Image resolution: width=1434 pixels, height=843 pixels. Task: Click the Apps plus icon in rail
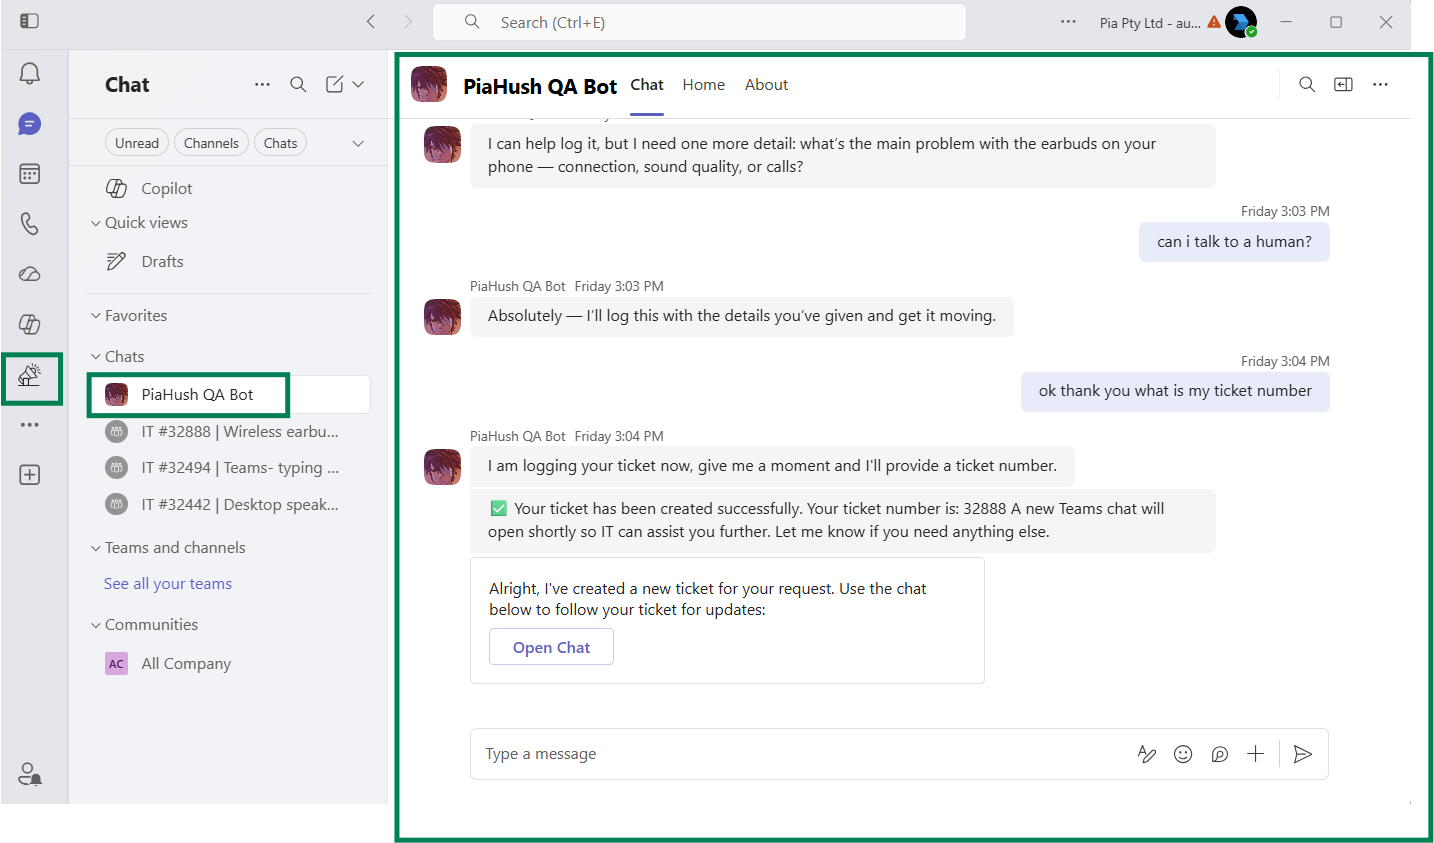30,475
